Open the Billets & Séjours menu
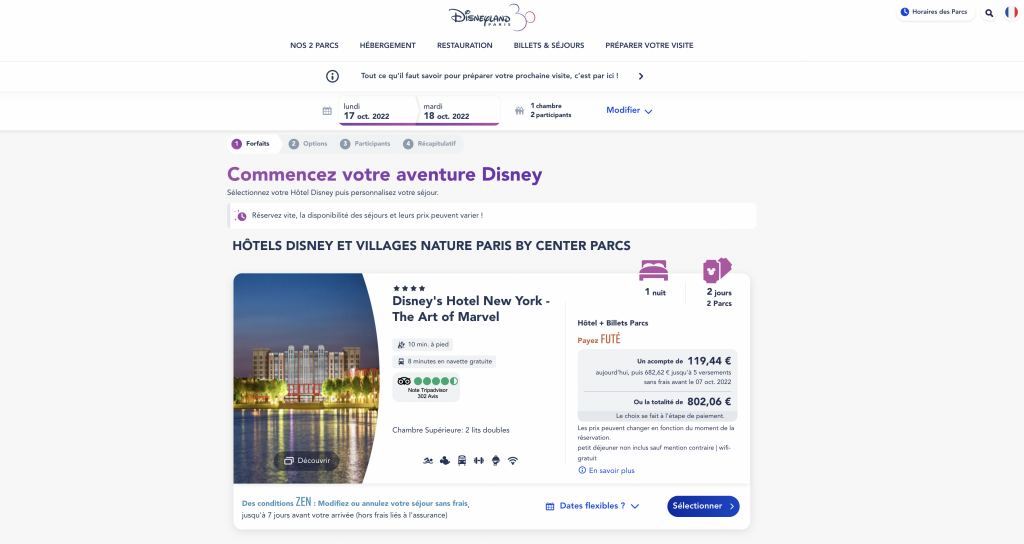Viewport: 1024px width, 544px height. click(x=548, y=46)
